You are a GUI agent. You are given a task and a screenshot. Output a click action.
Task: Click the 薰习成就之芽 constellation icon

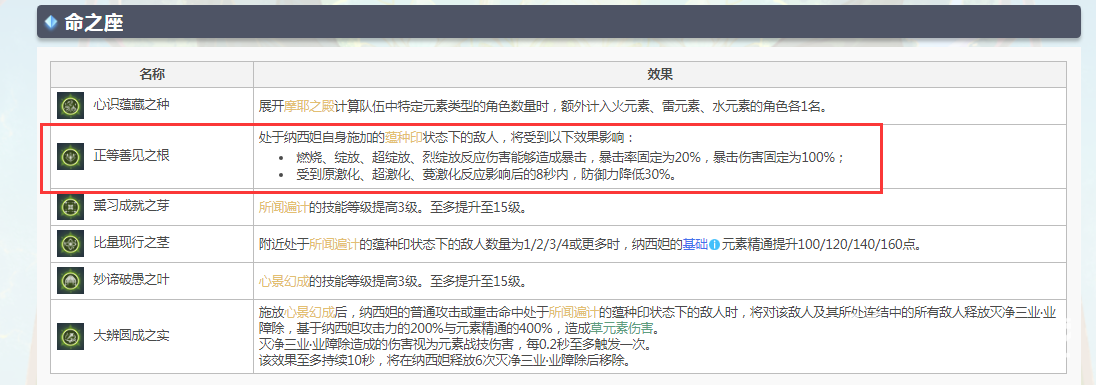[71, 206]
